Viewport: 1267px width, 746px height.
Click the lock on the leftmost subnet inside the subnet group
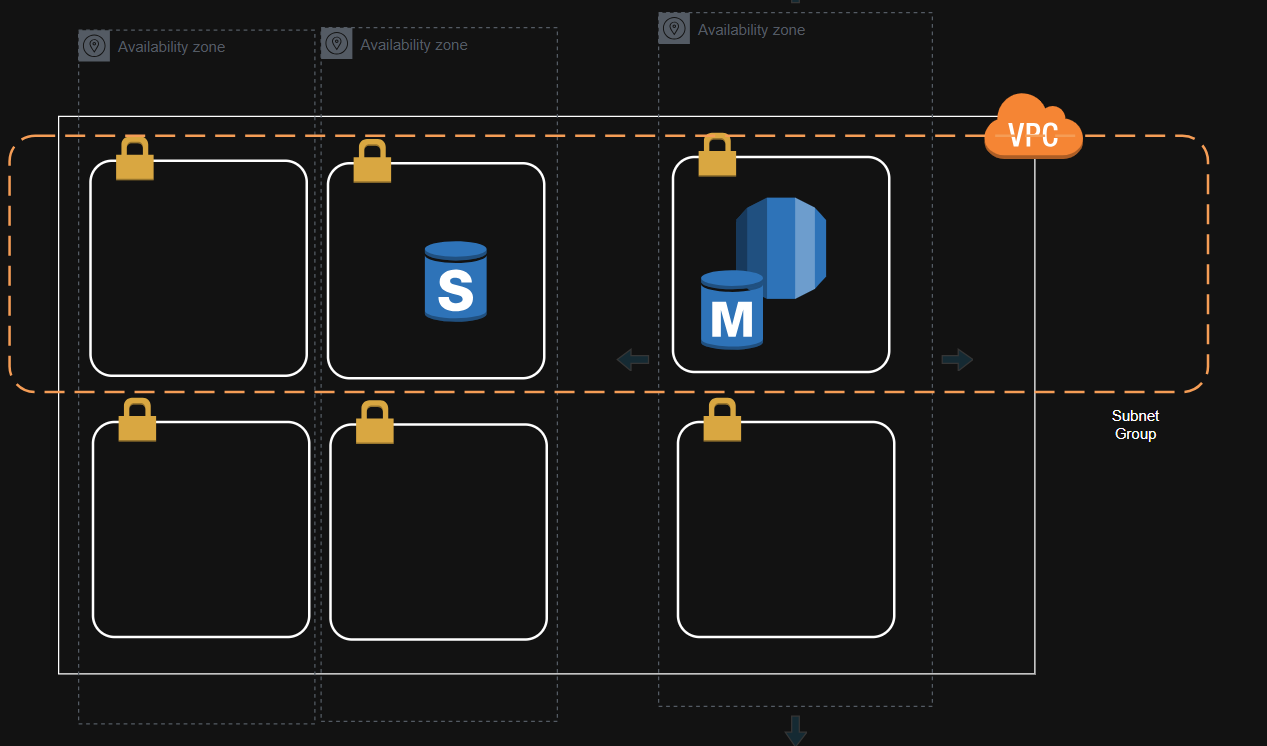(135, 159)
